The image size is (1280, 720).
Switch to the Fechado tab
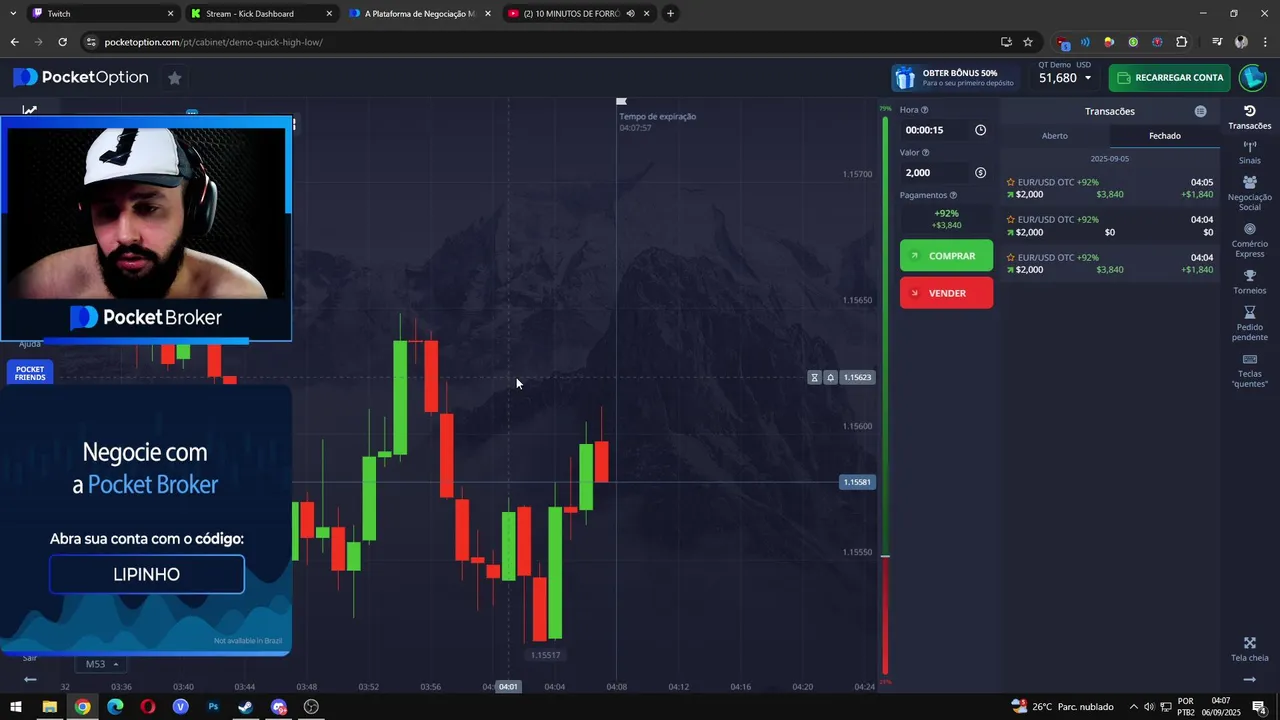[1165, 136]
